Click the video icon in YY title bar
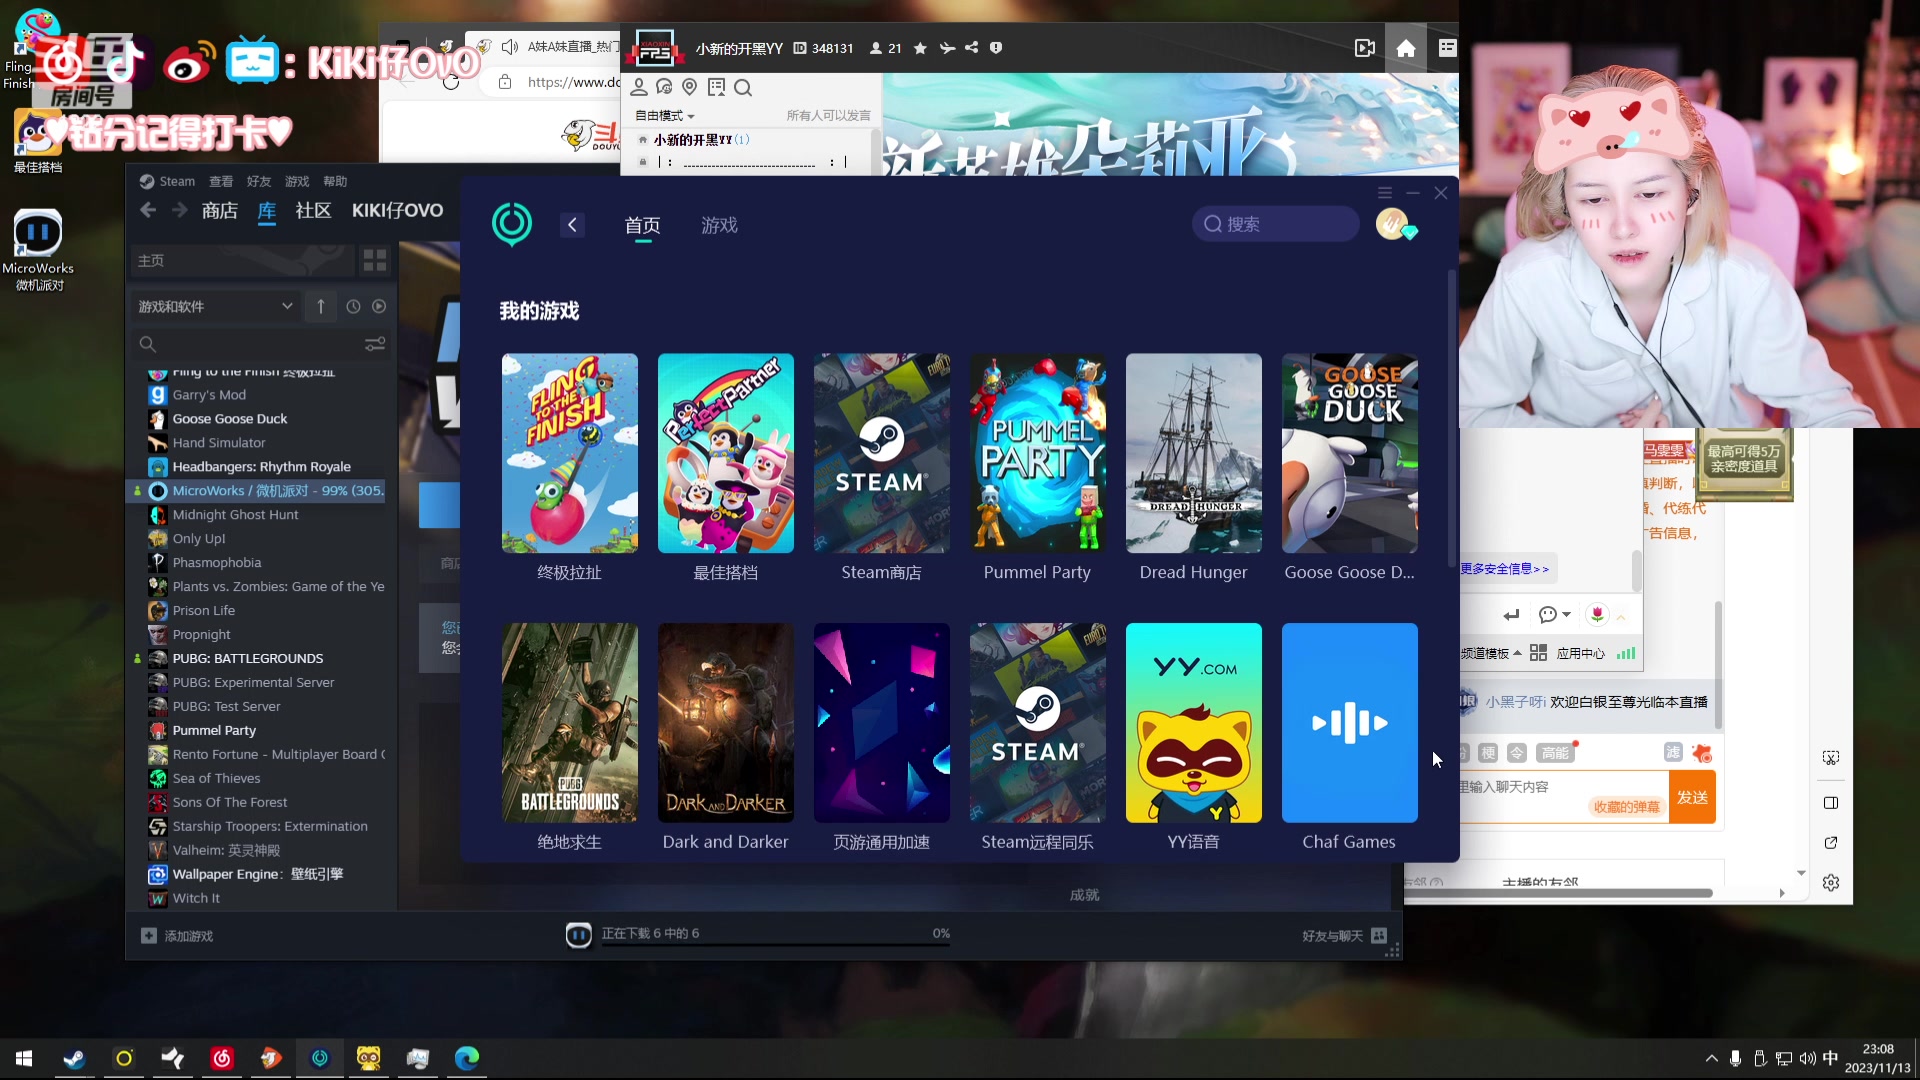 click(1365, 48)
